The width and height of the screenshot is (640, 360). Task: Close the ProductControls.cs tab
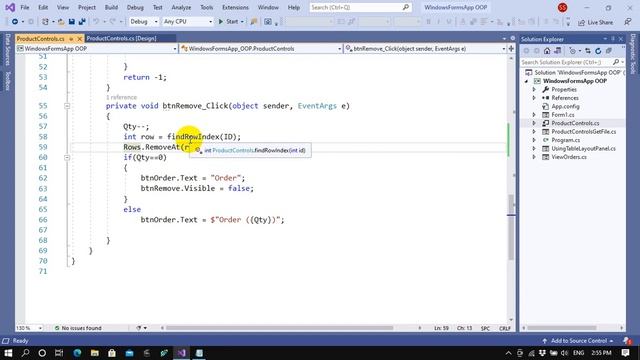coord(80,39)
